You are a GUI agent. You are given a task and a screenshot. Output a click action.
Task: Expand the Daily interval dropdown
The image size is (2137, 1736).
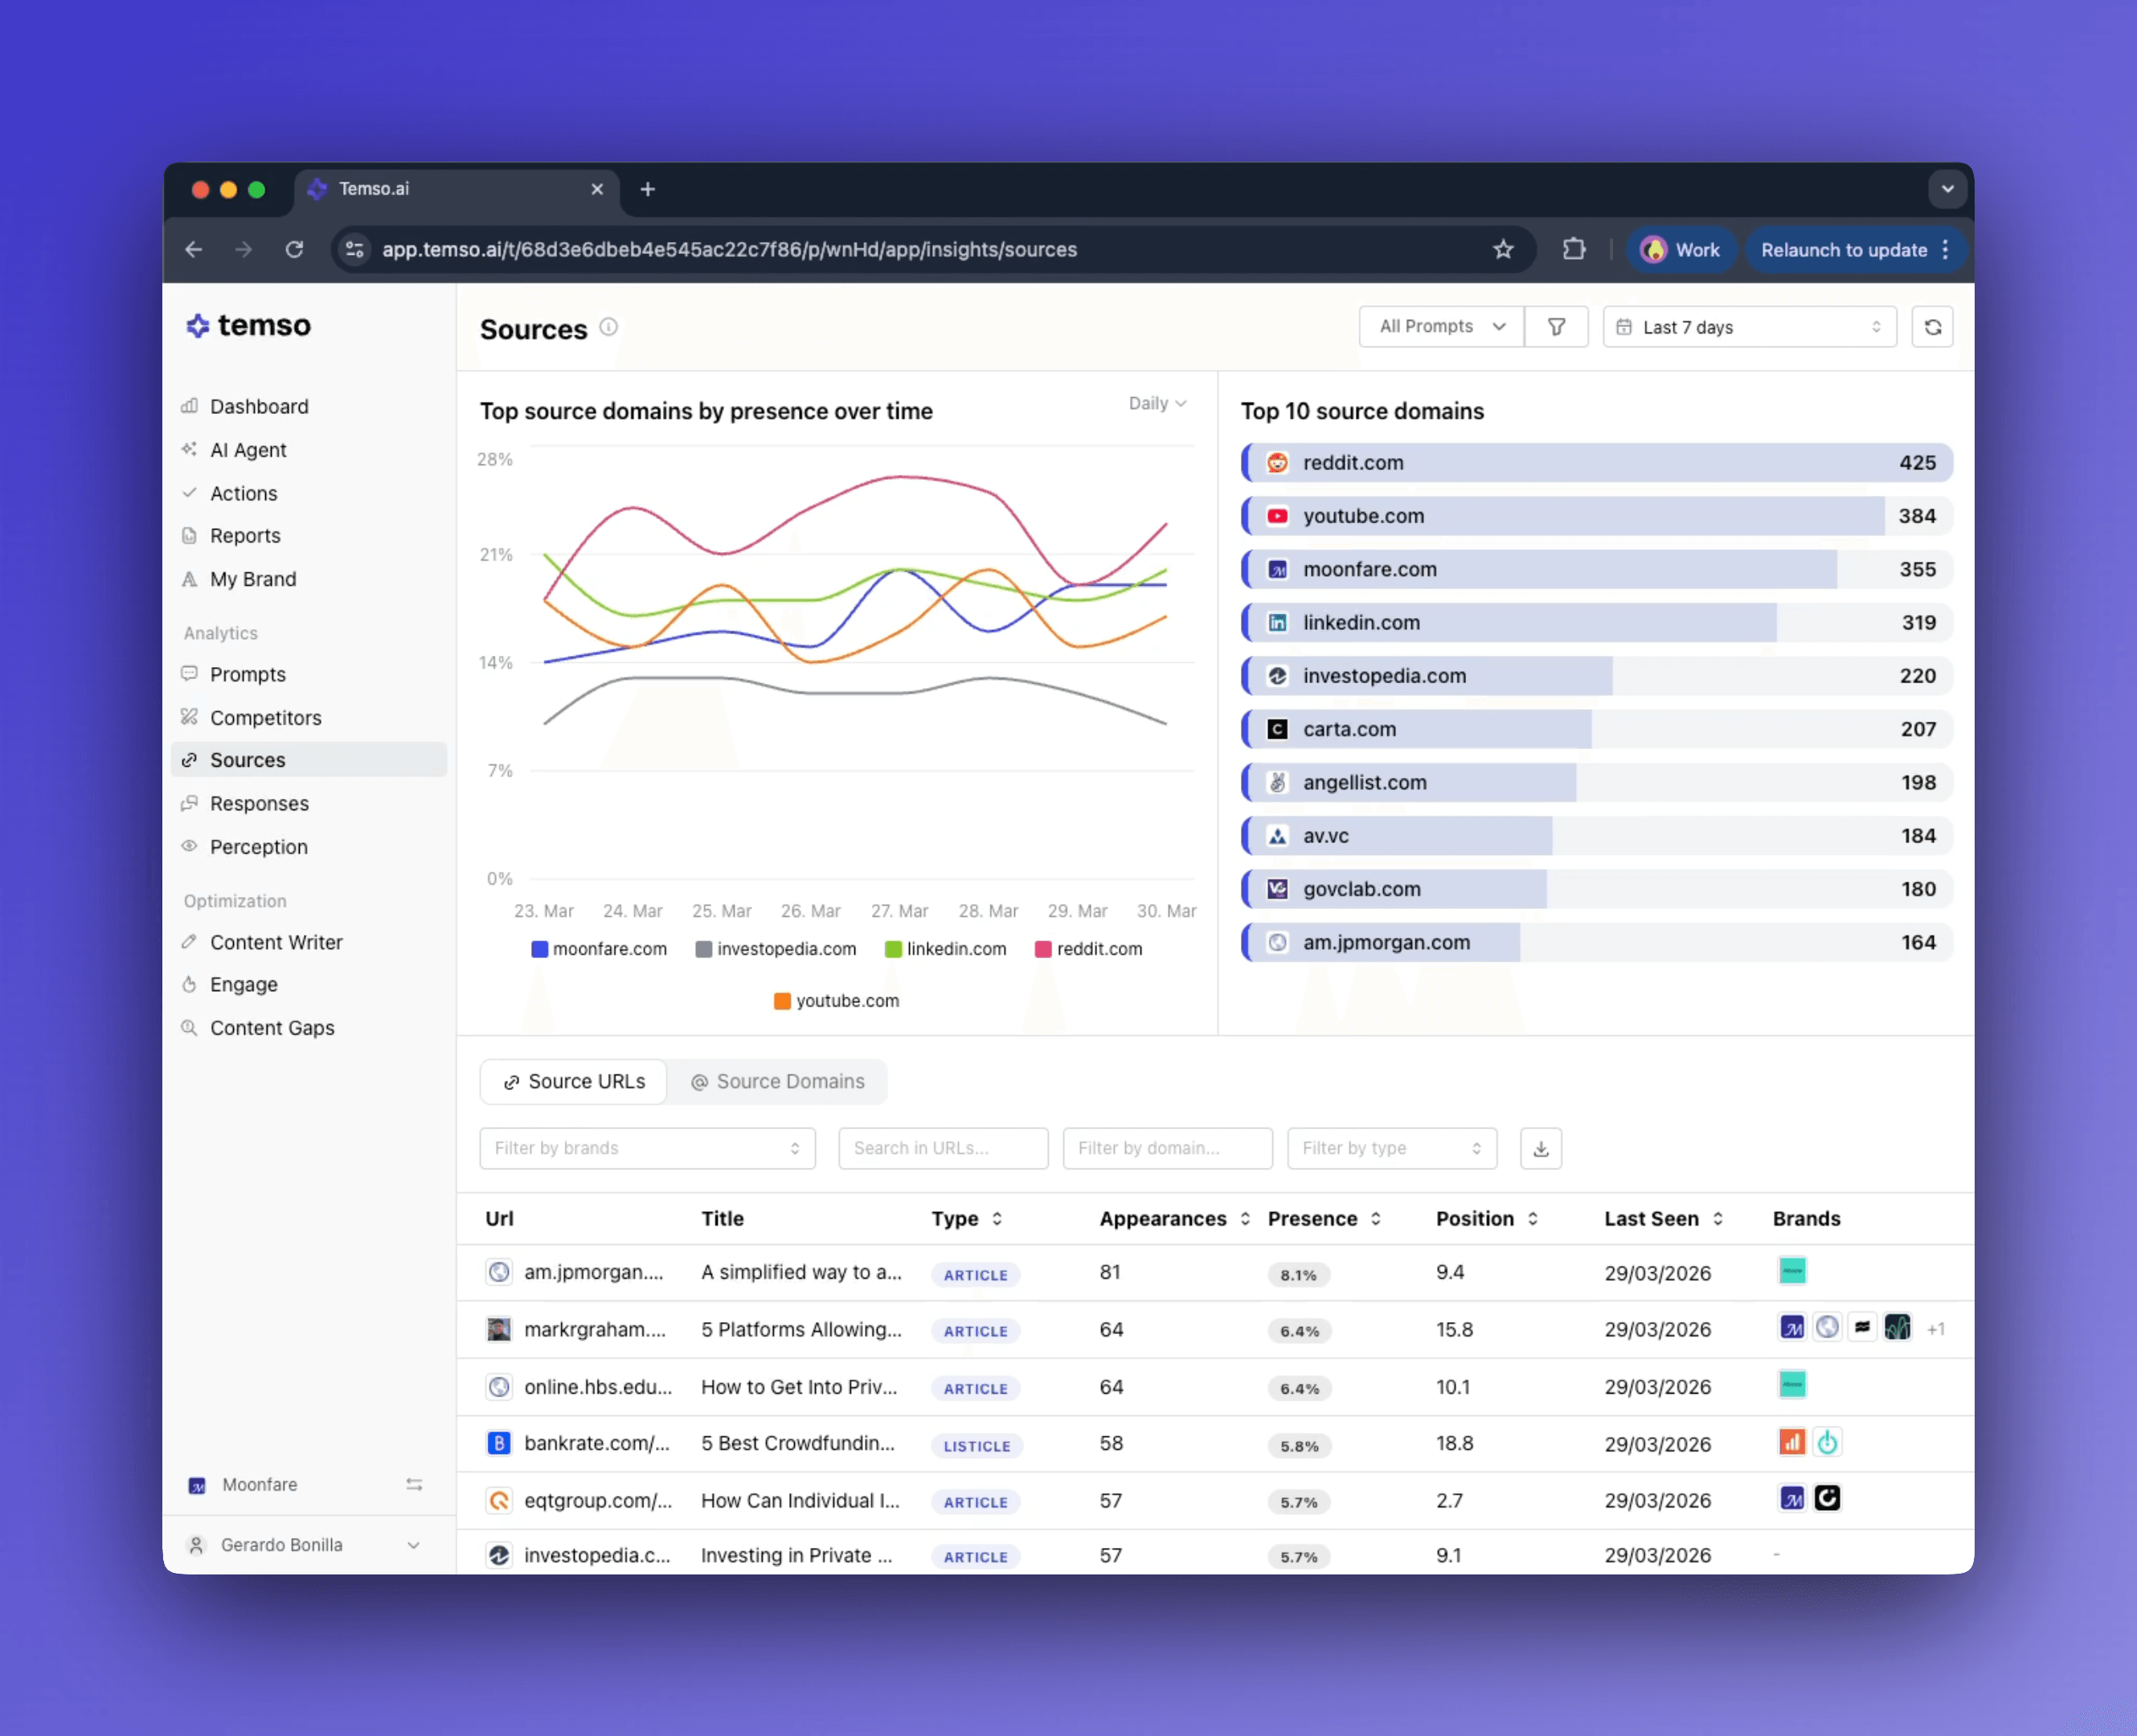pos(1157,403)
